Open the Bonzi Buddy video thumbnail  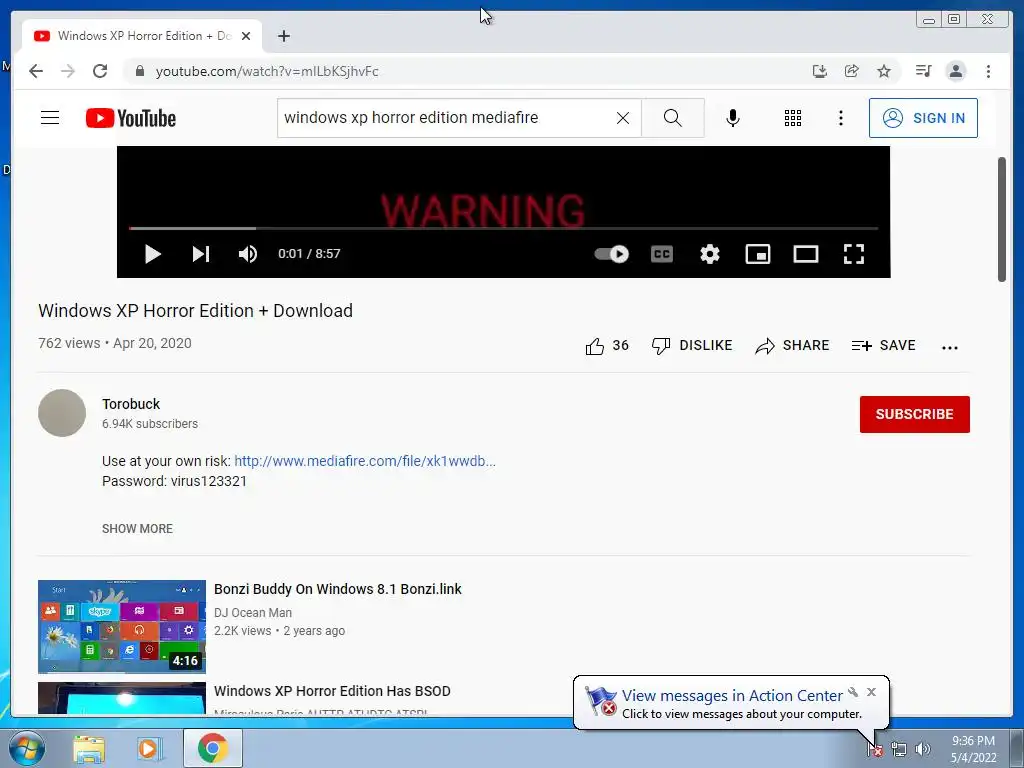pos(121,626)
